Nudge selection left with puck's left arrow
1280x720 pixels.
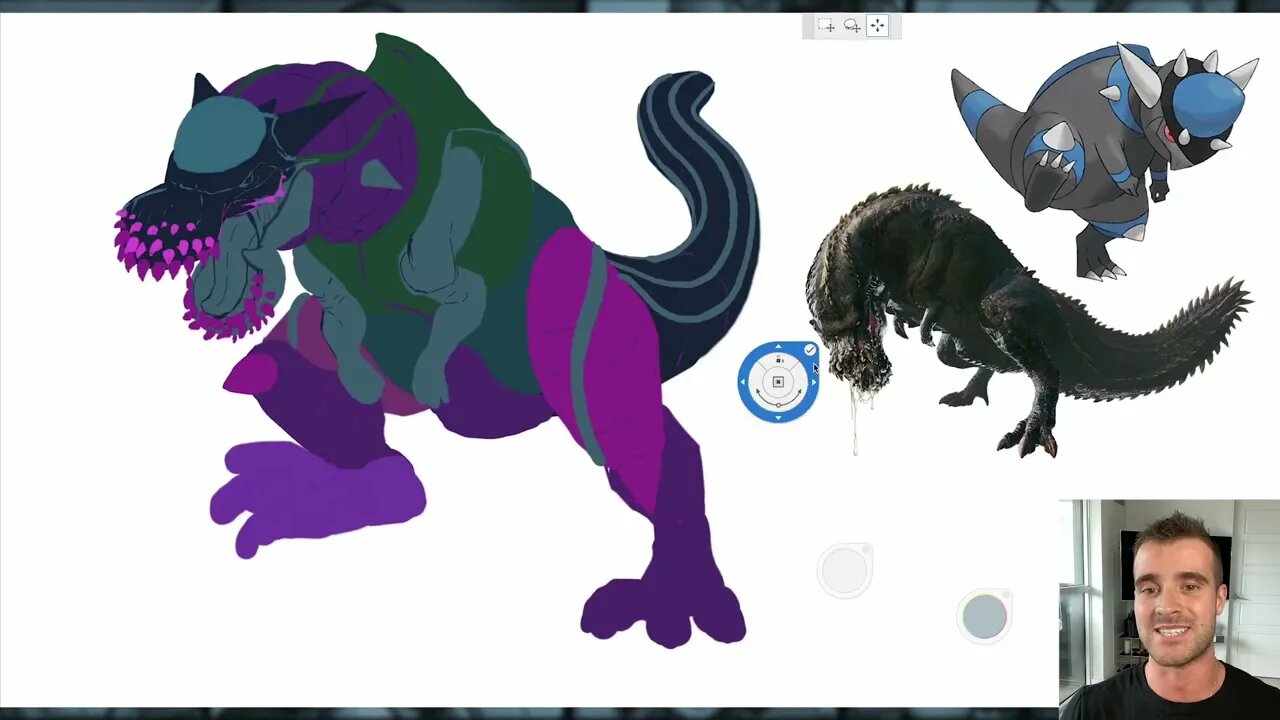pyautogui.click(x=743, y=382)
